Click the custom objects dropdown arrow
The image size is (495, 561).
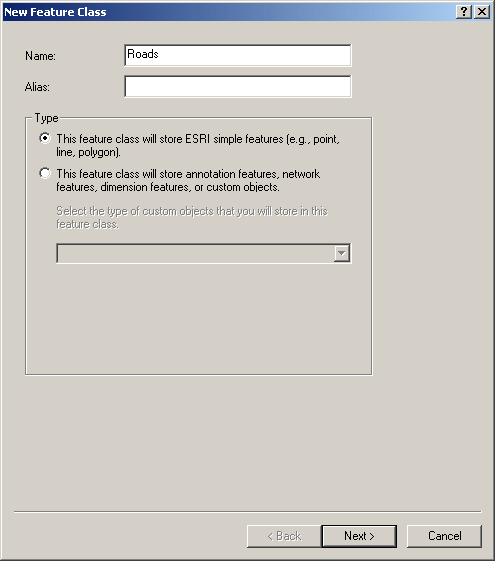coord(342,254)
